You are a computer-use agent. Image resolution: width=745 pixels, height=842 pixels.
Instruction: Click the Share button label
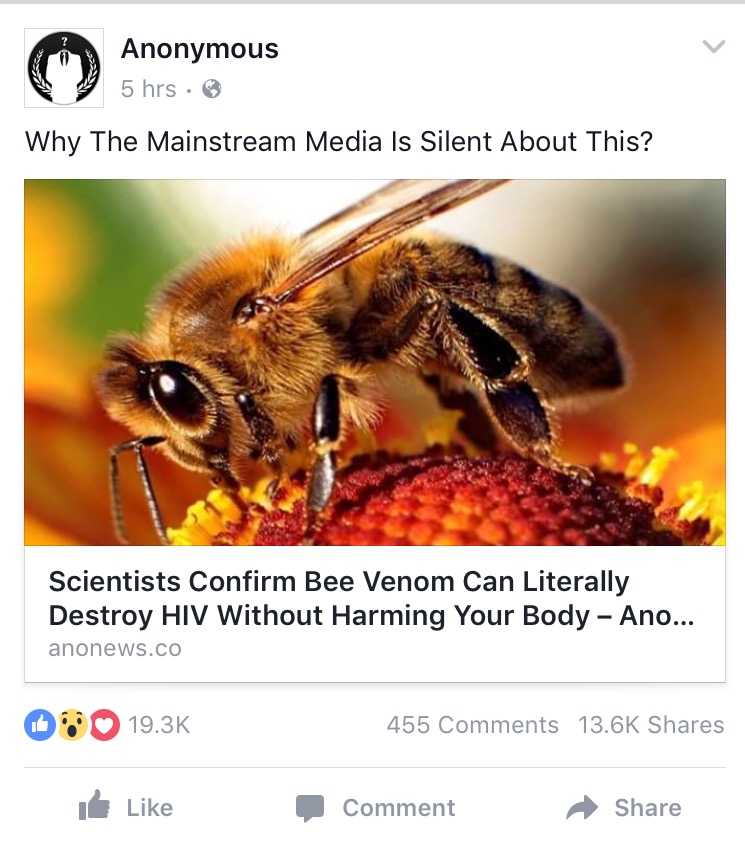648,808
